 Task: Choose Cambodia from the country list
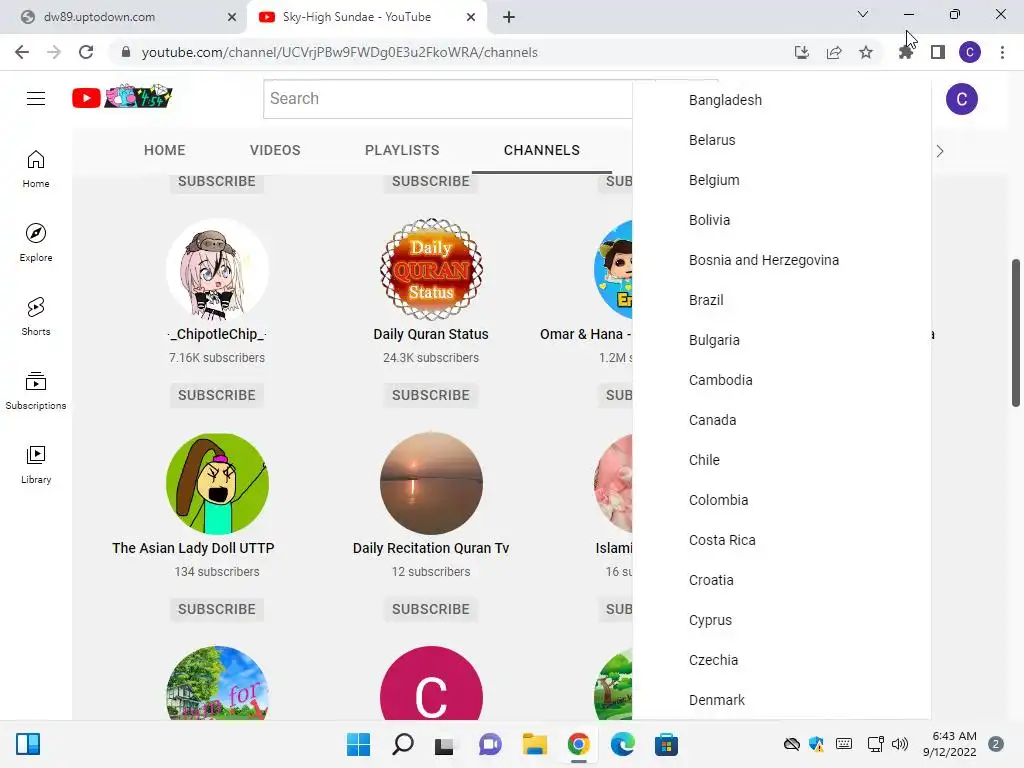coord(782,380)
